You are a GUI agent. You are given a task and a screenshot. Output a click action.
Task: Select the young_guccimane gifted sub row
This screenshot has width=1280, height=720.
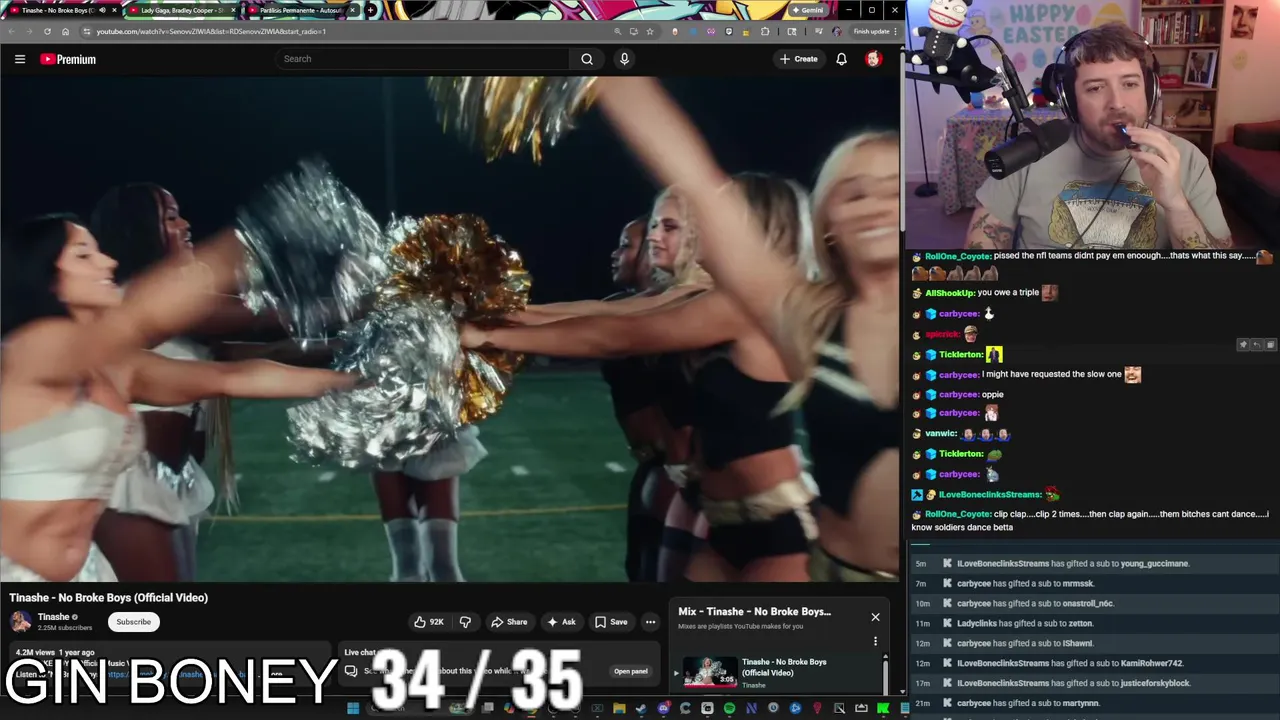tap(1092, 563)
